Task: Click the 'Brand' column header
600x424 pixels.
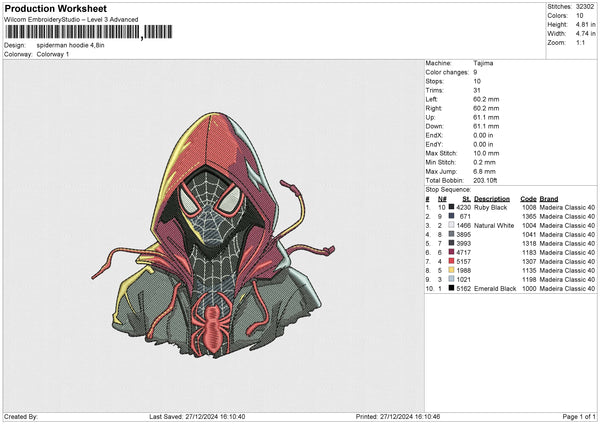Action: click(549, 199)
